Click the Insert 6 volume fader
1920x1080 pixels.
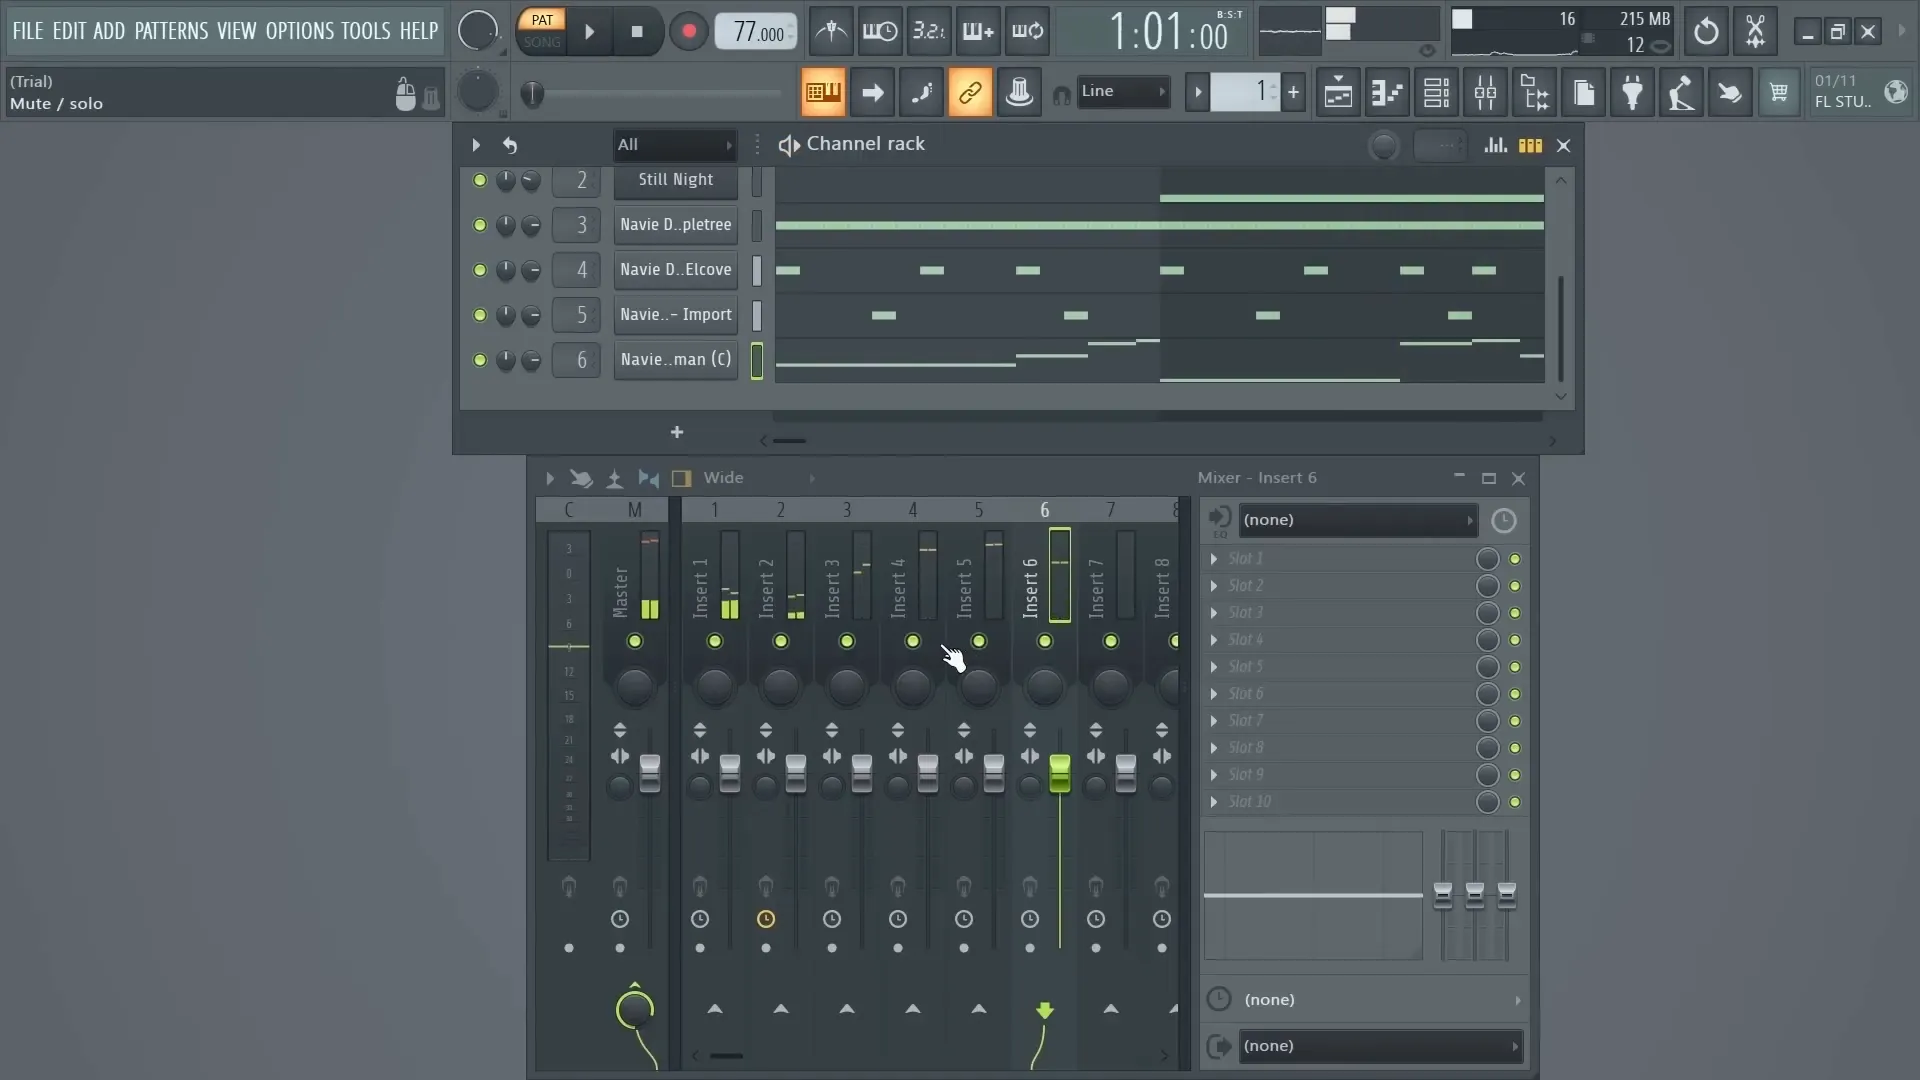coord(1060,774)
